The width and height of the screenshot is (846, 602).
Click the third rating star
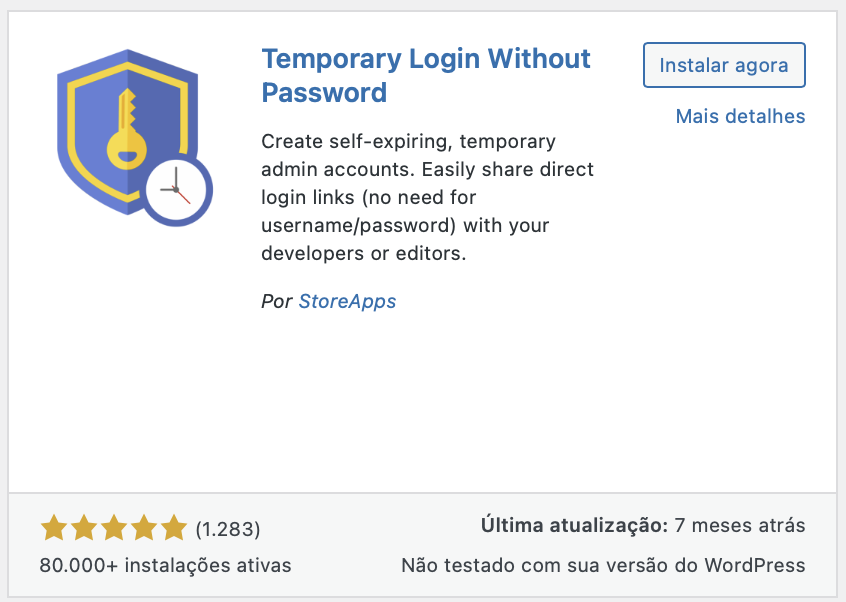pos(114,527)
